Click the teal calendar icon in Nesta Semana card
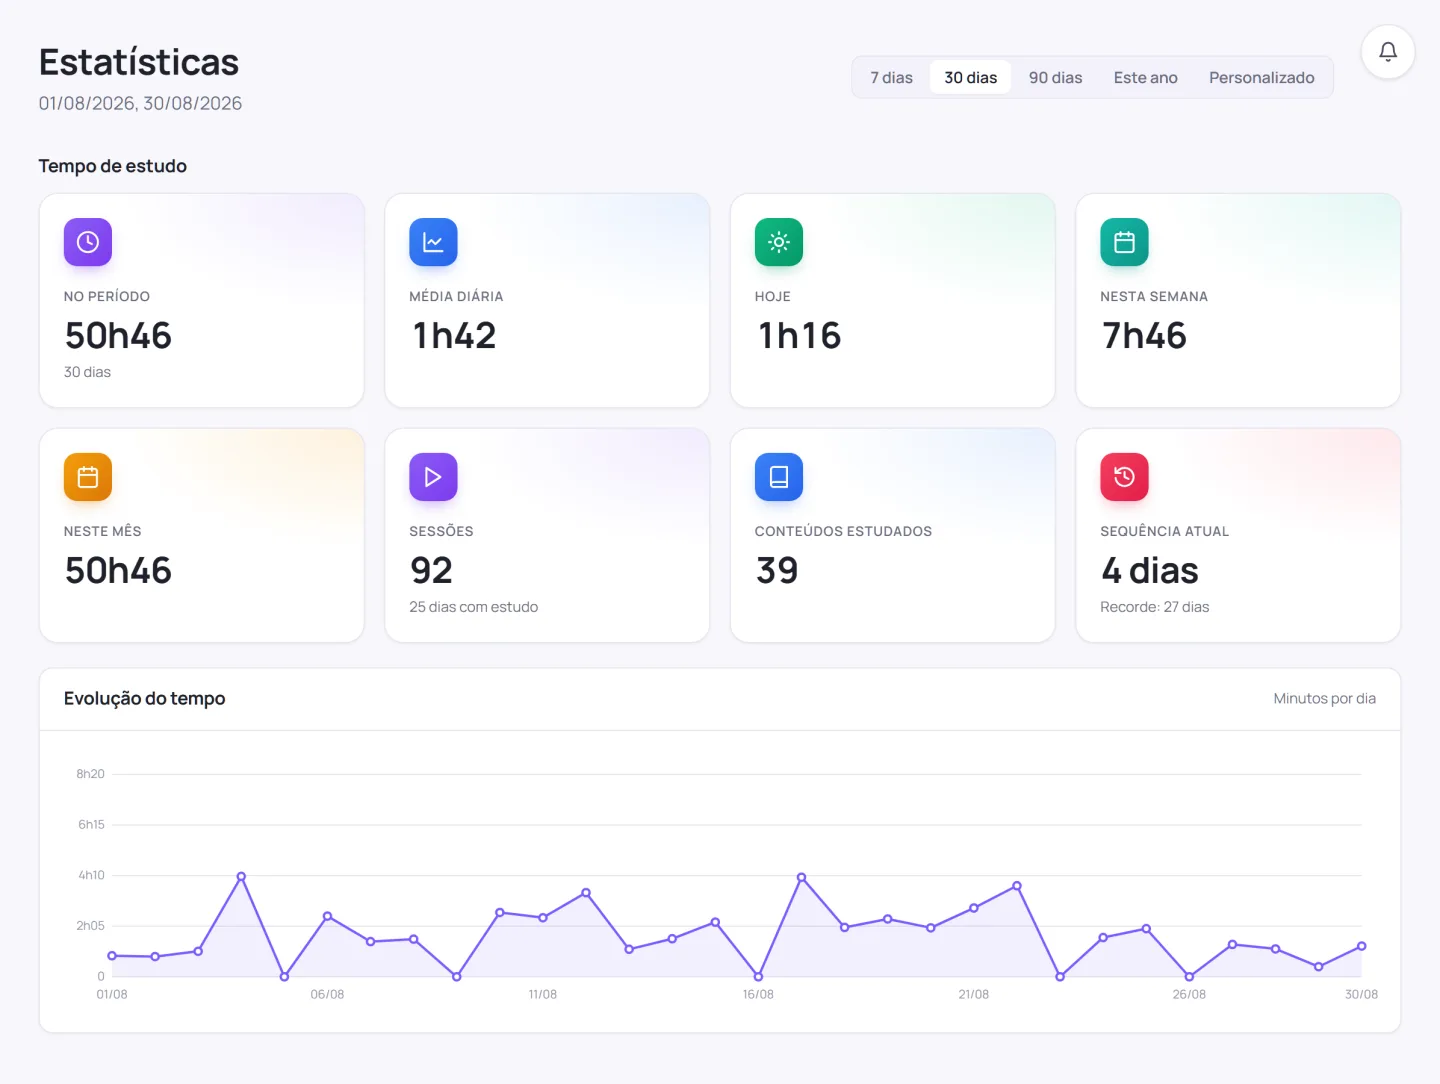The width and height of the screenshot is (1440, 1084). [1124, 242]
